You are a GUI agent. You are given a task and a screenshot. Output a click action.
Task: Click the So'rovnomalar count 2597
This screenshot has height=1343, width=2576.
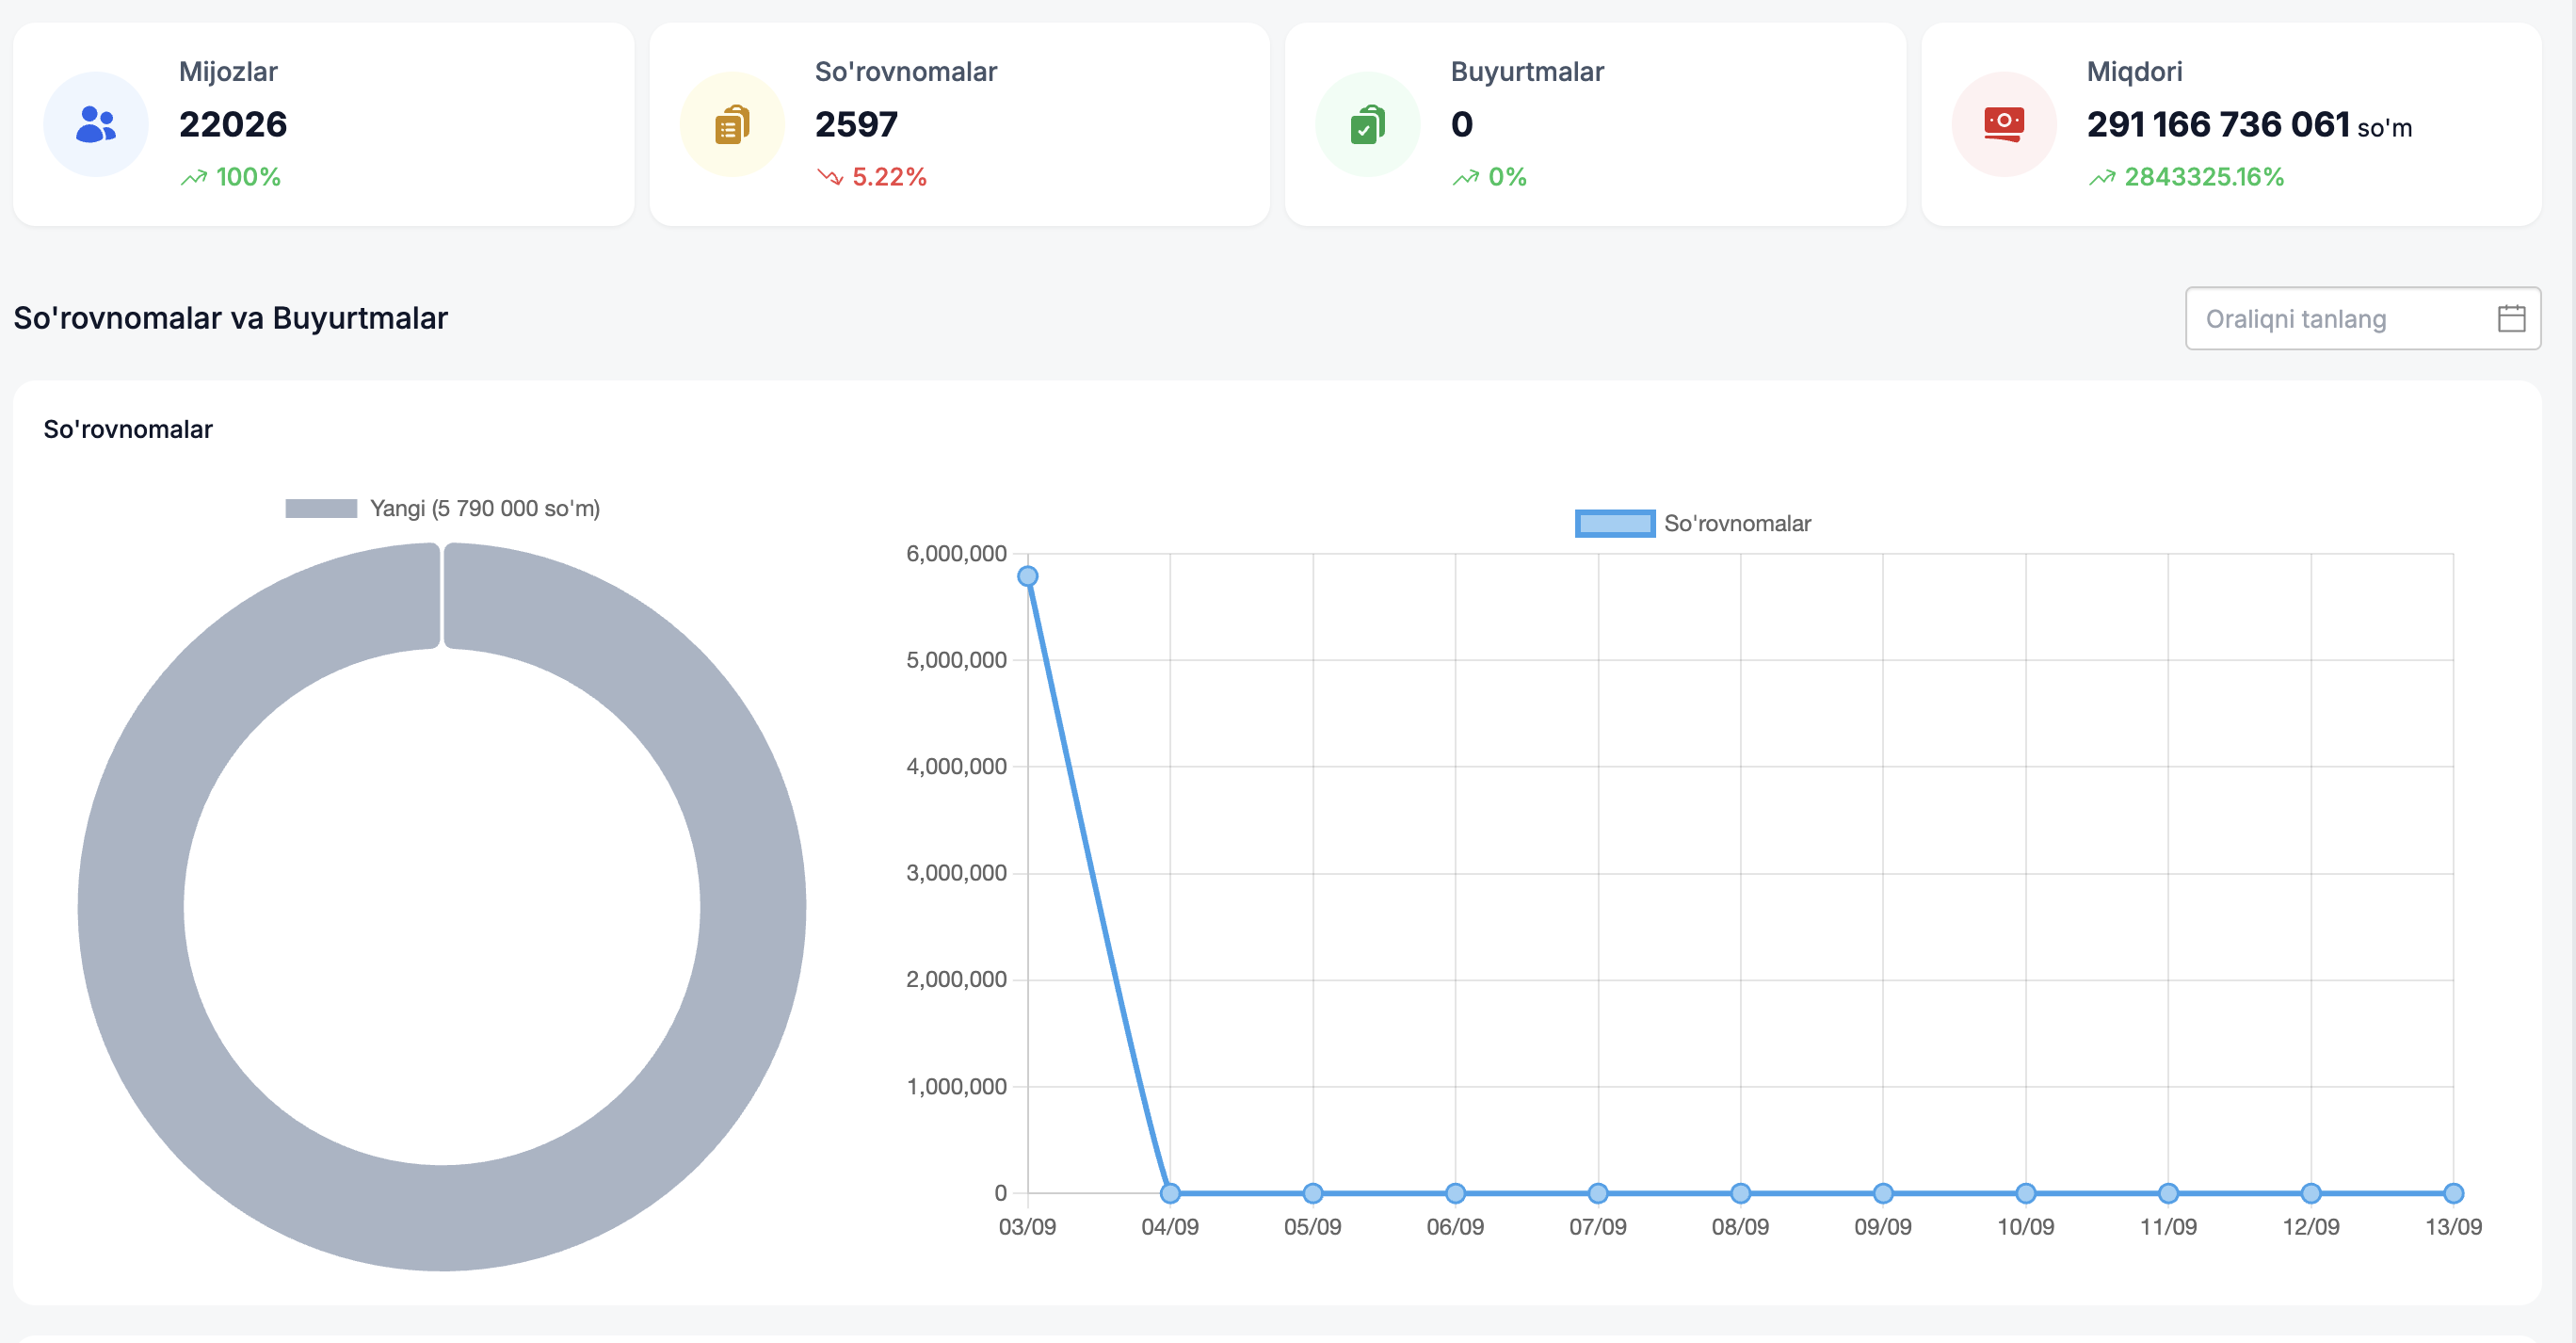tap(856, 125)
